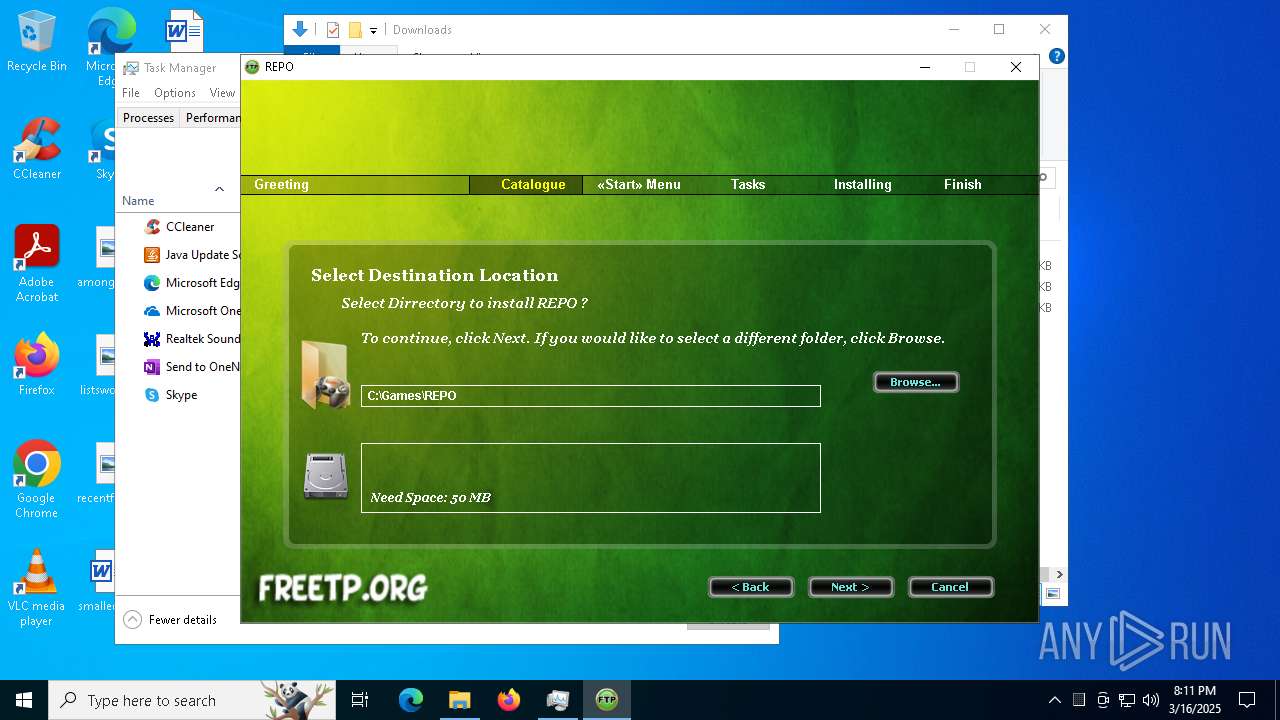Click Downloads window quick access down-arrow icon
1280x720 pixels.
[x=299, y=30]
